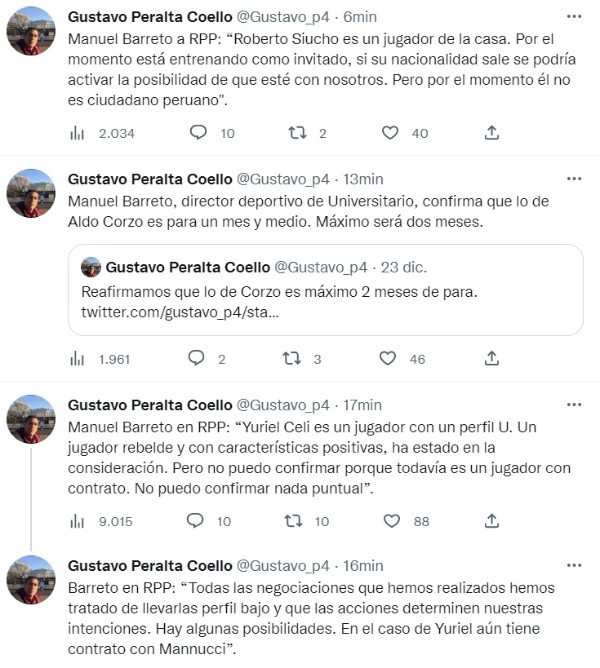Like the Aldo Corzo tweet
This screenshot has height=668, width=600.
(x=390, y=358)
